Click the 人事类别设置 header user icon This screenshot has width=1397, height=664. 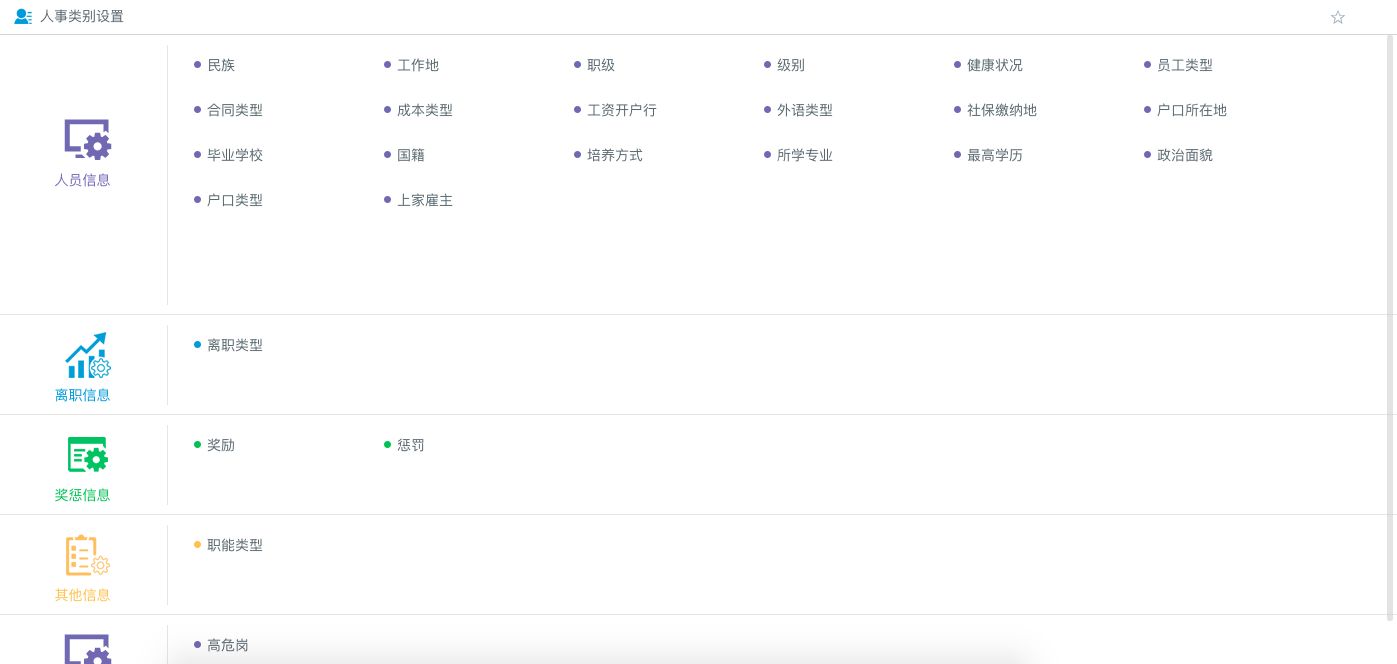point(23,17)
